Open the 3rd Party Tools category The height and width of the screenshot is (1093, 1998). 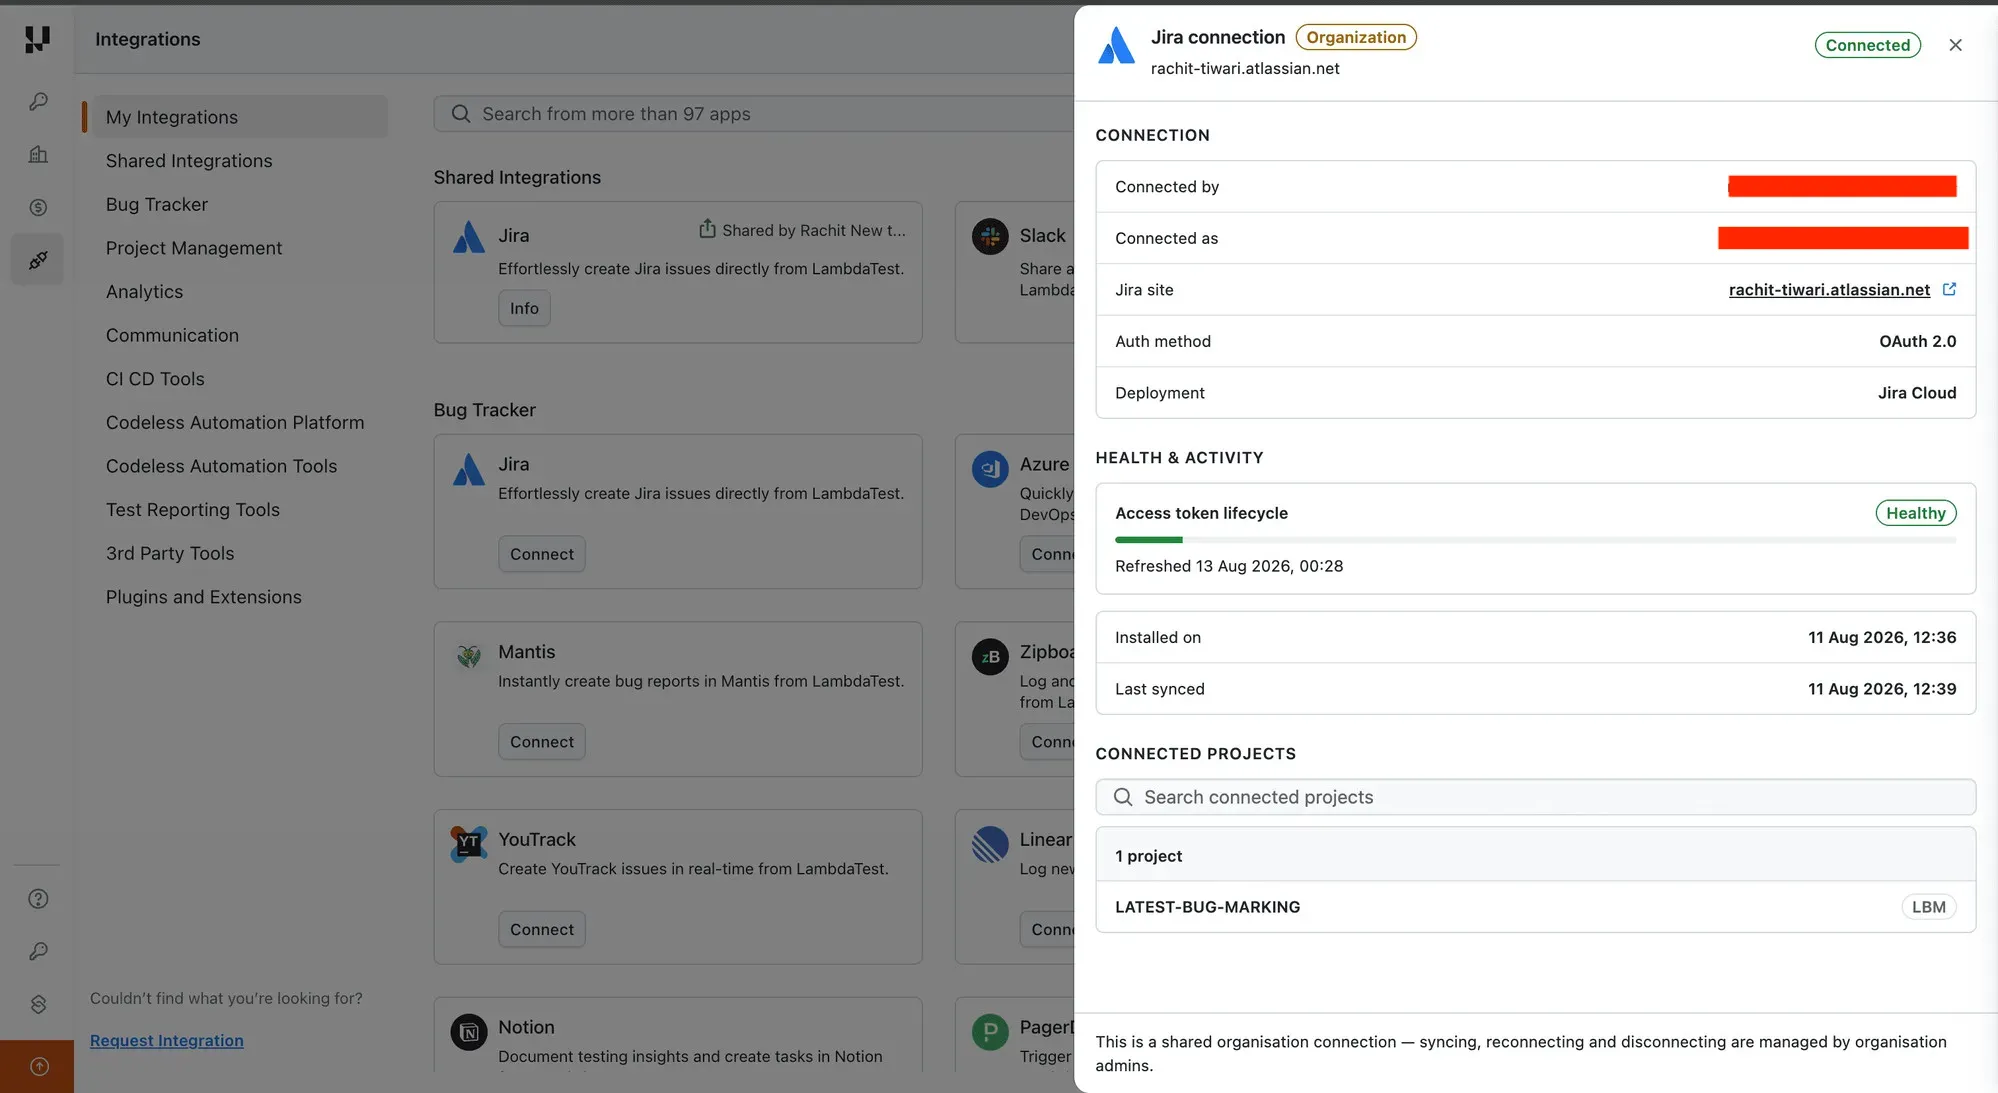click(170, 554)
